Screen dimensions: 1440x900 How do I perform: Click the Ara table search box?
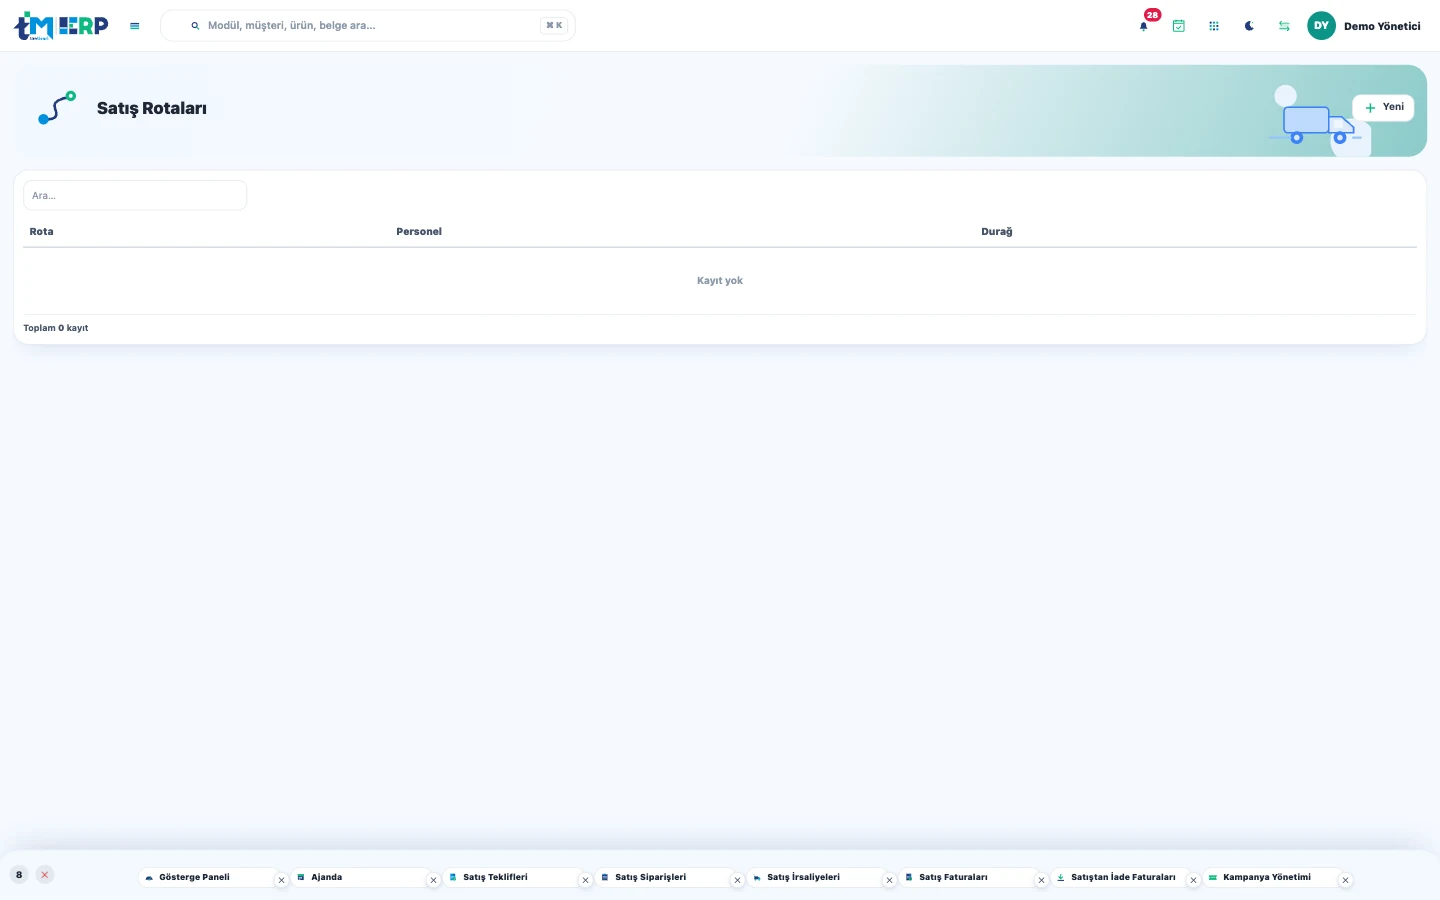click(135, 195)
